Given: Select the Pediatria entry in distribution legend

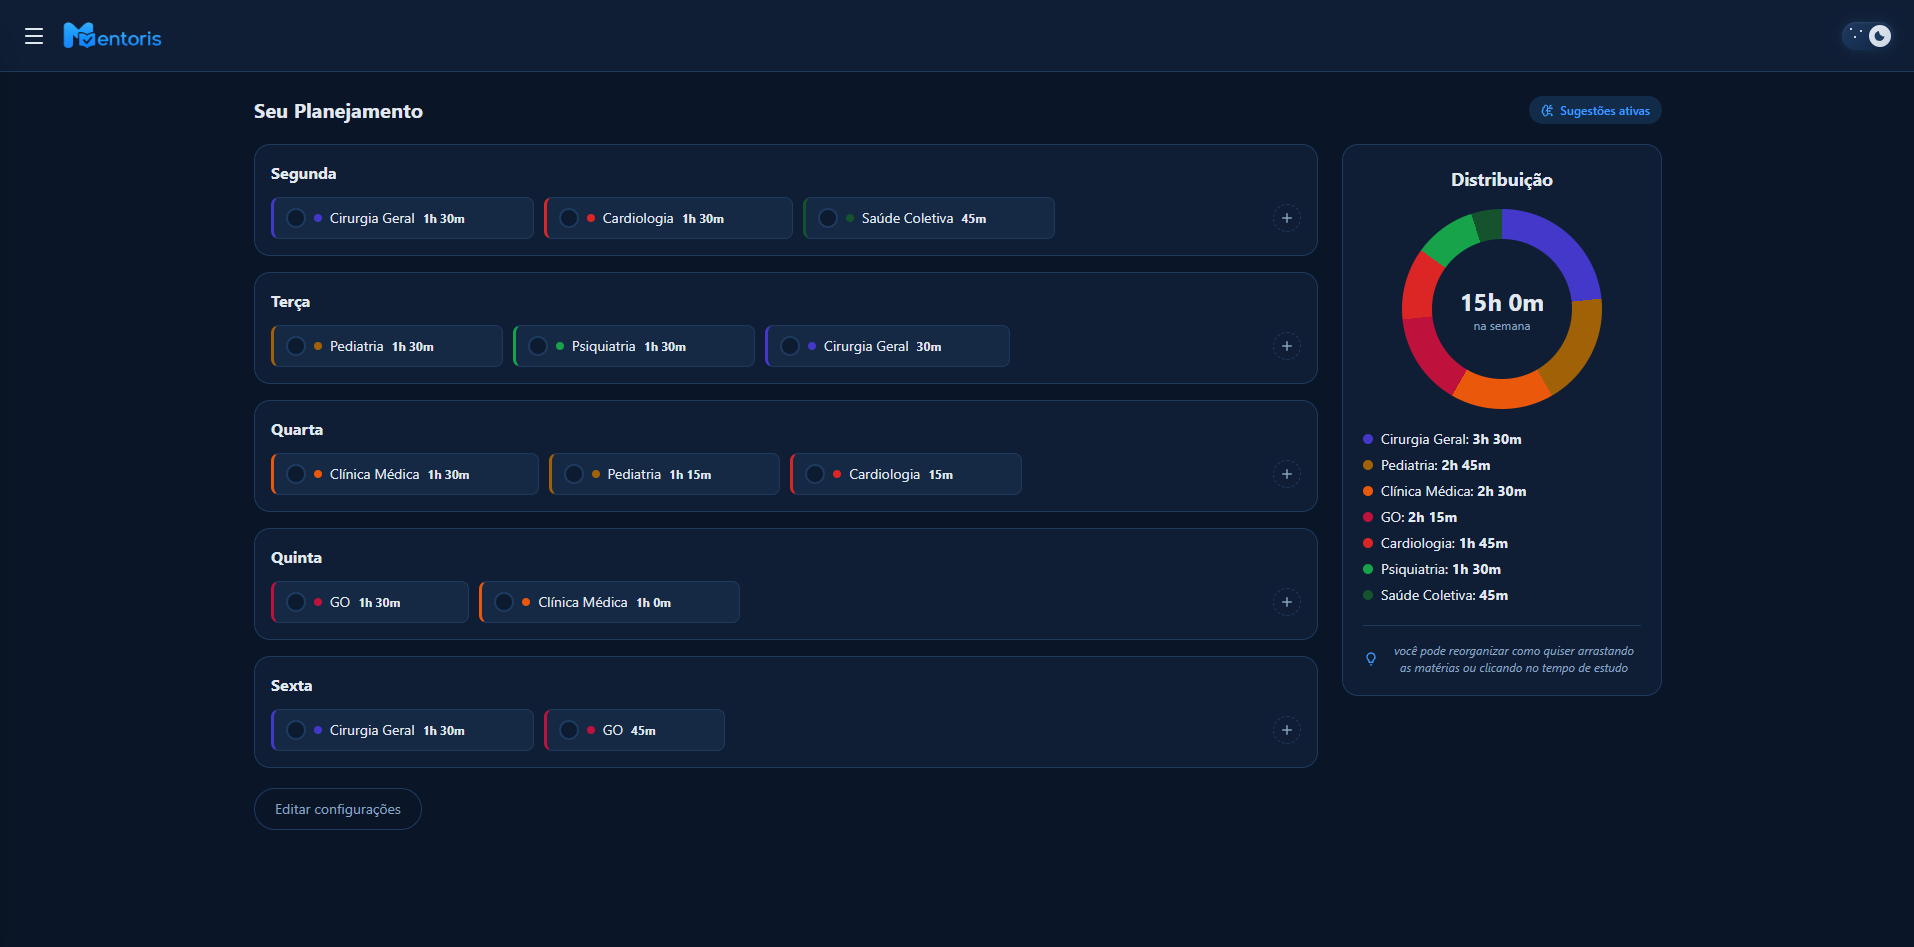Looking at the screenshot, I should click(x=1434, y=465).
